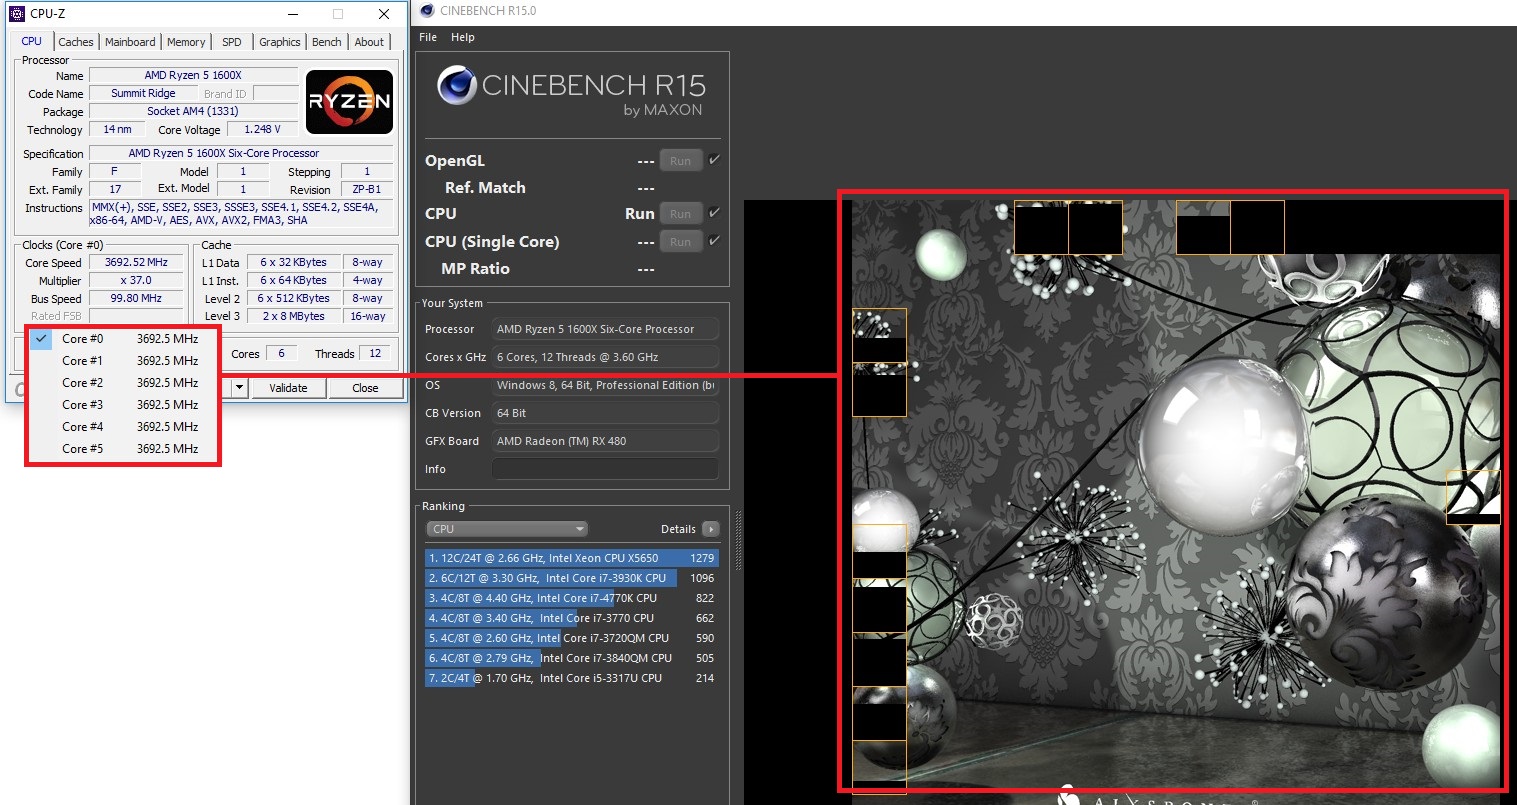Click the Info text field
The height and width of the screenshot is (805, 1517).
pos(605,469)
